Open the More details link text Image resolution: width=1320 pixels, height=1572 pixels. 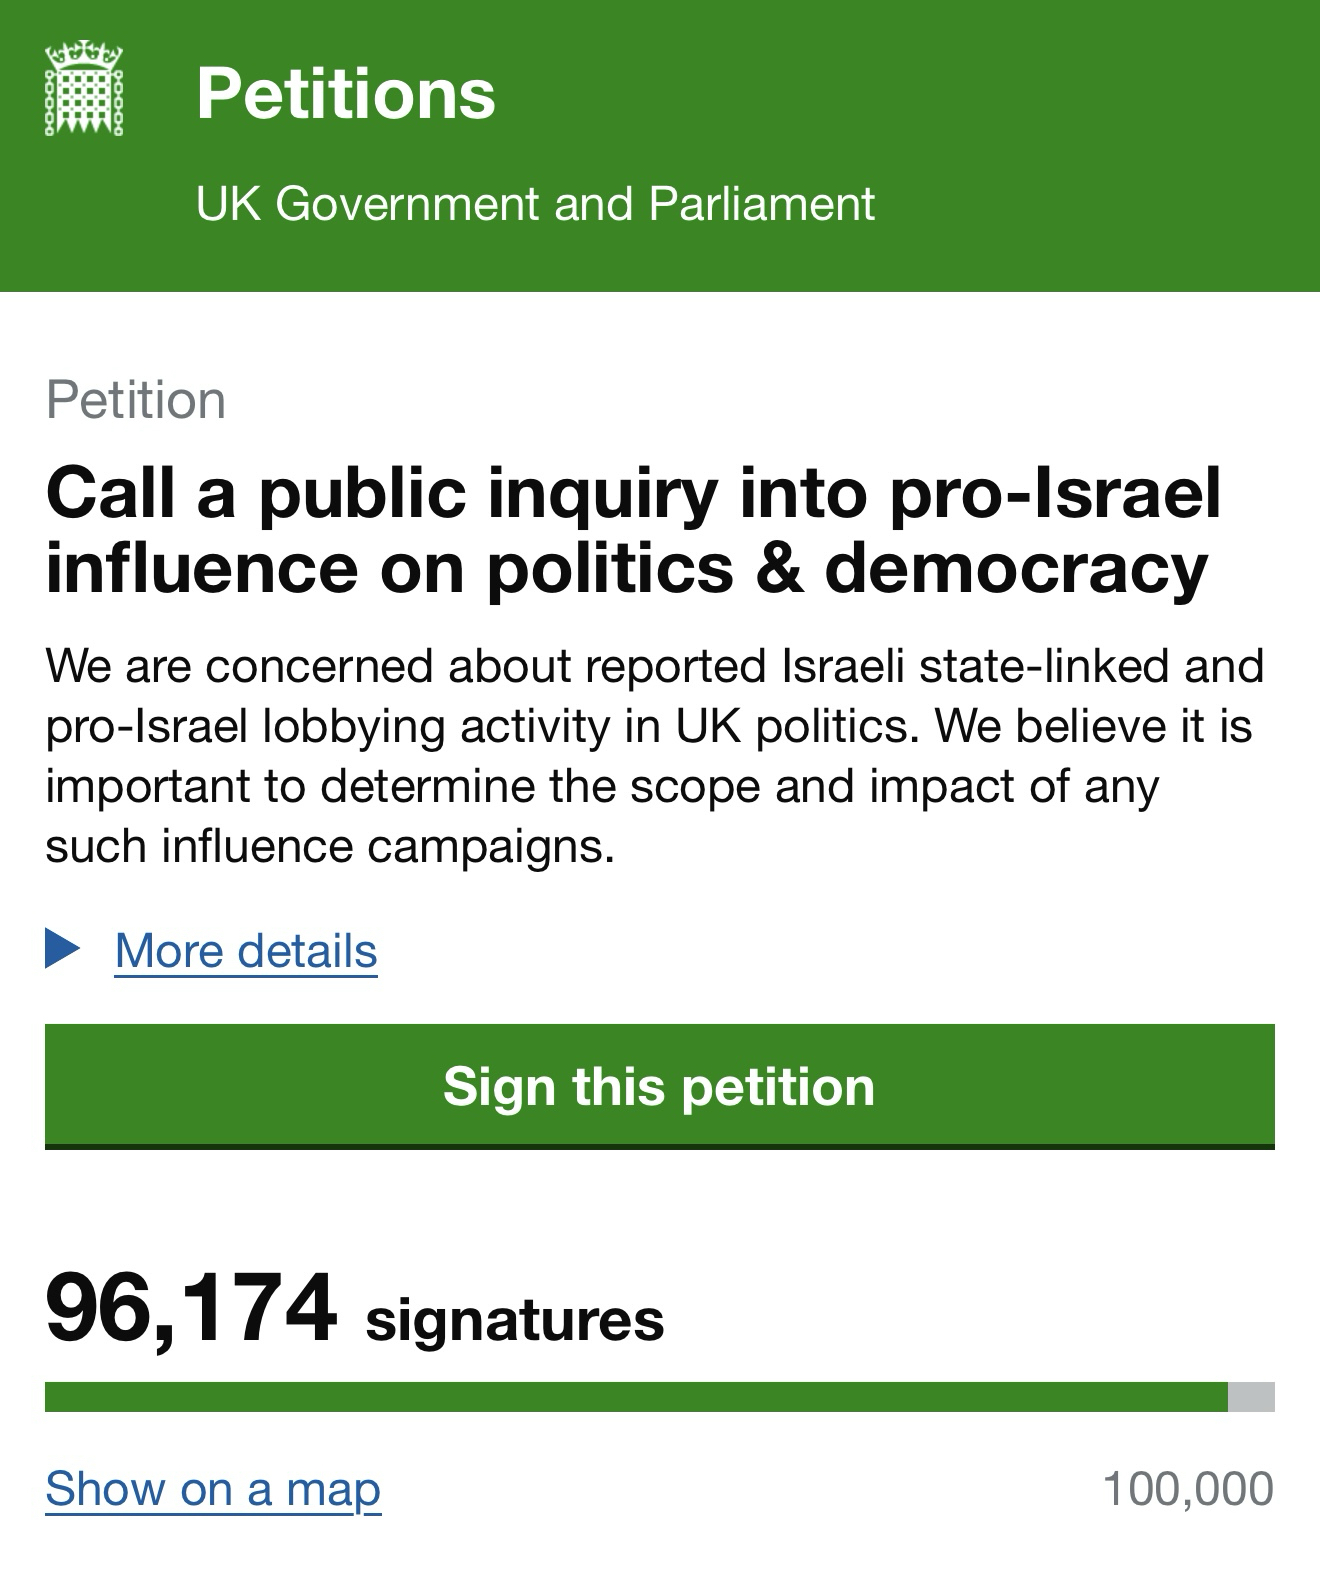tap(246, 950)
